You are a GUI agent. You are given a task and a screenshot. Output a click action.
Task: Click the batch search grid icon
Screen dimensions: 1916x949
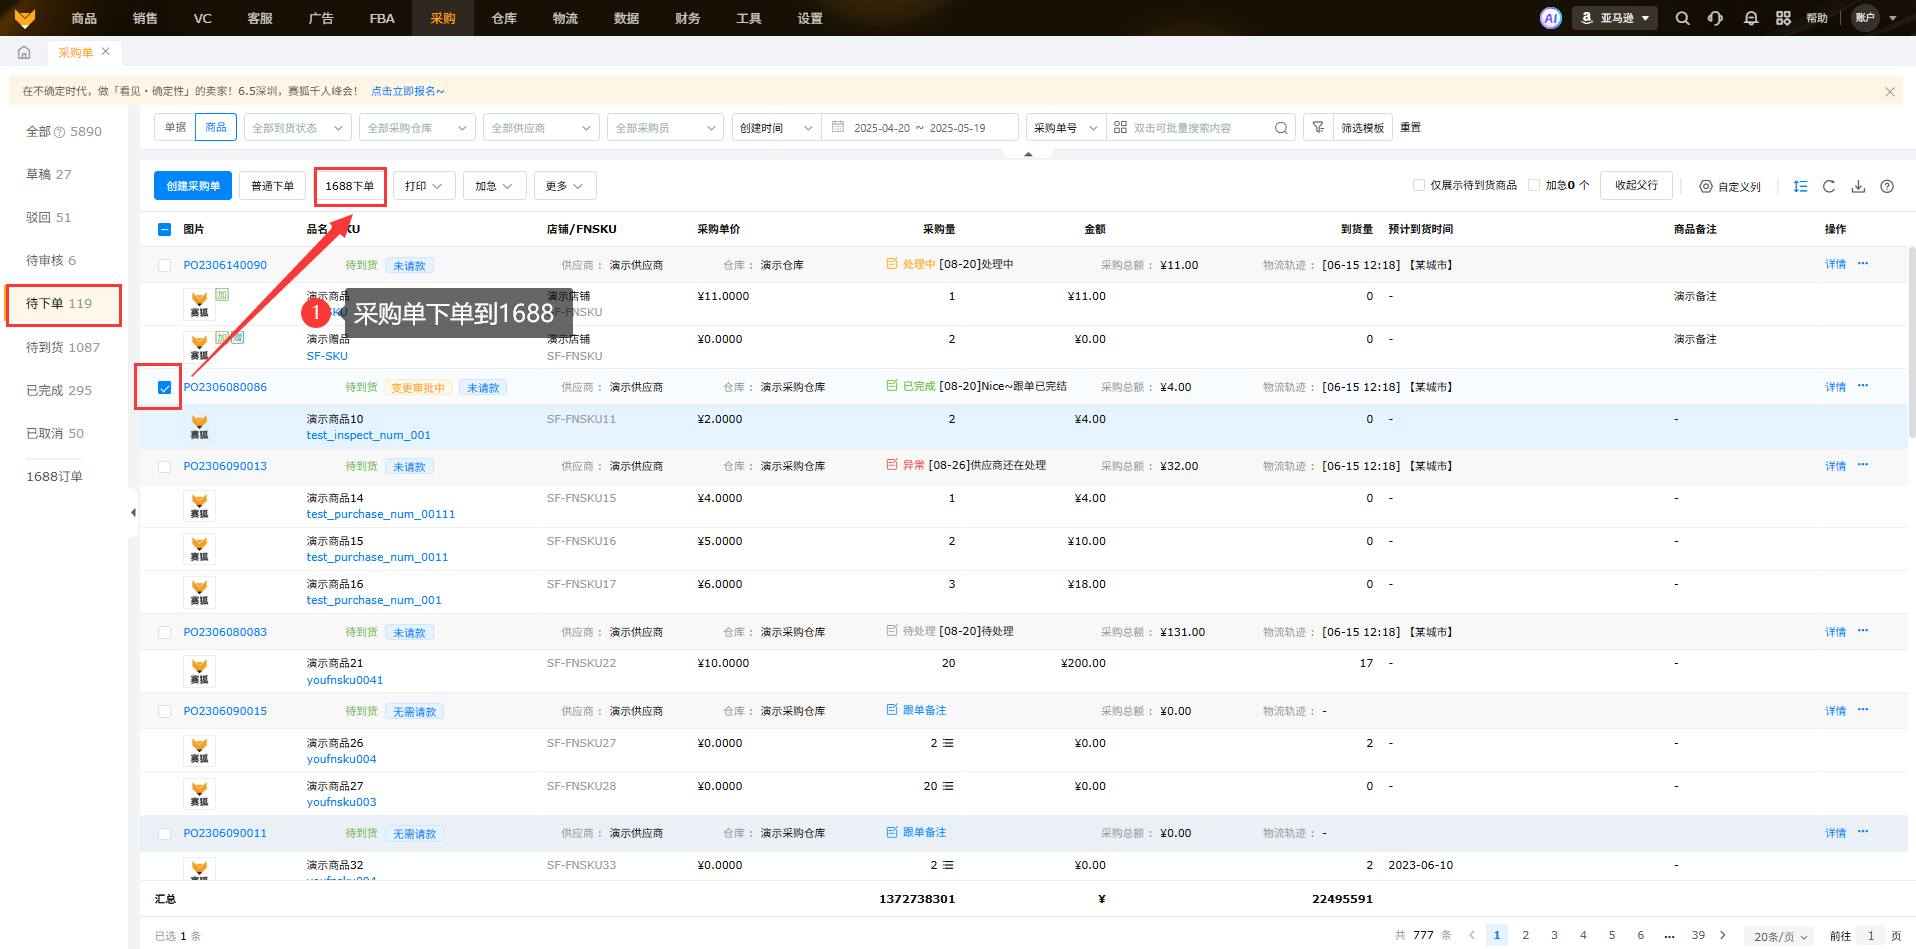pos(1120,127)
